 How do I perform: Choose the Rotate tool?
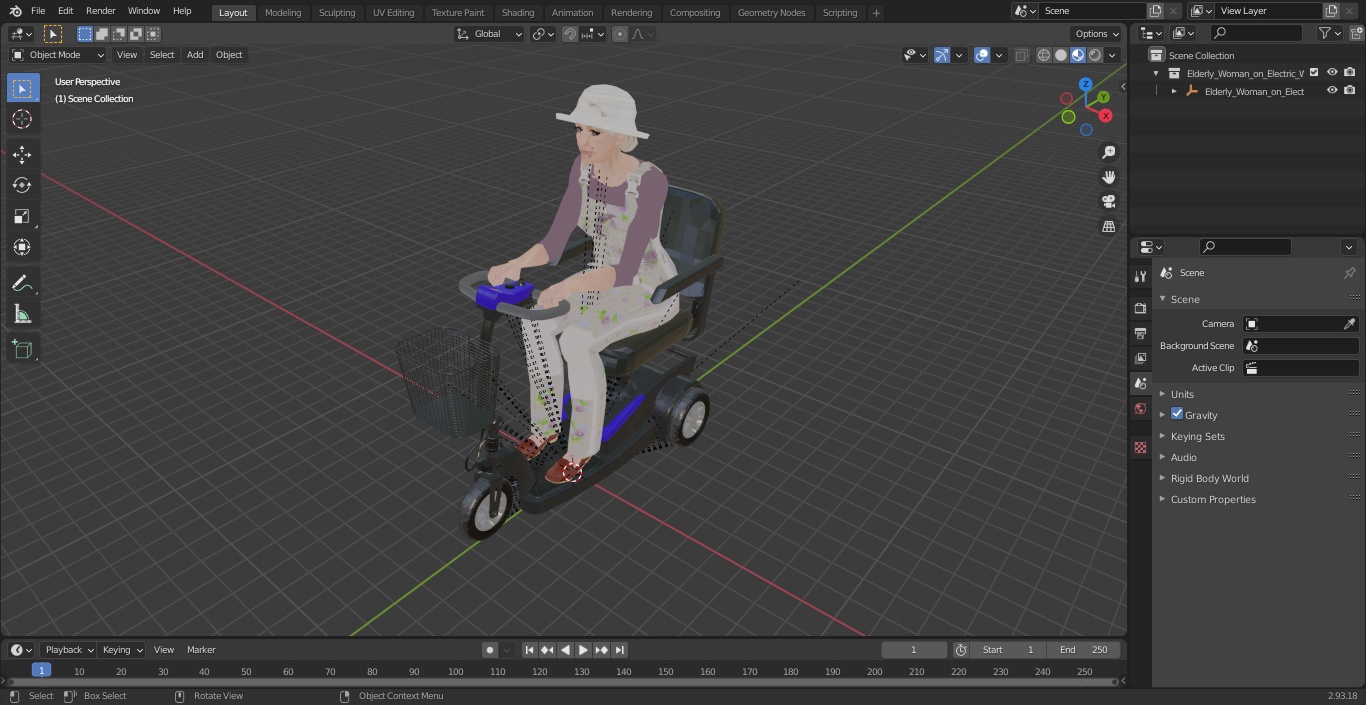coord(22,185)
